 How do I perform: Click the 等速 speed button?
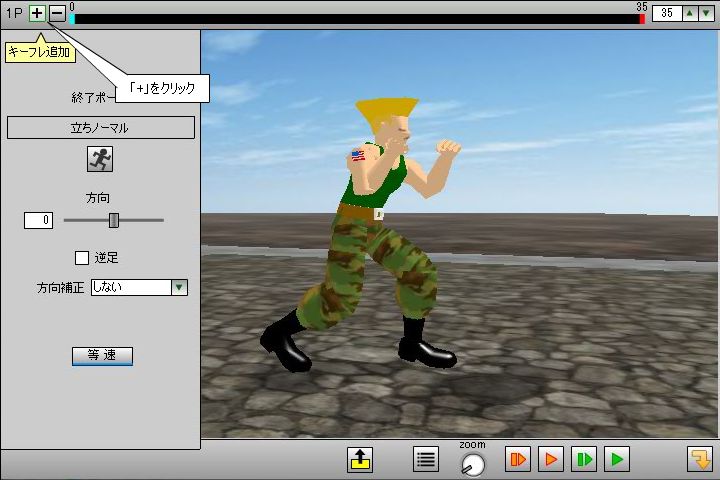click(x=102, y=356)
